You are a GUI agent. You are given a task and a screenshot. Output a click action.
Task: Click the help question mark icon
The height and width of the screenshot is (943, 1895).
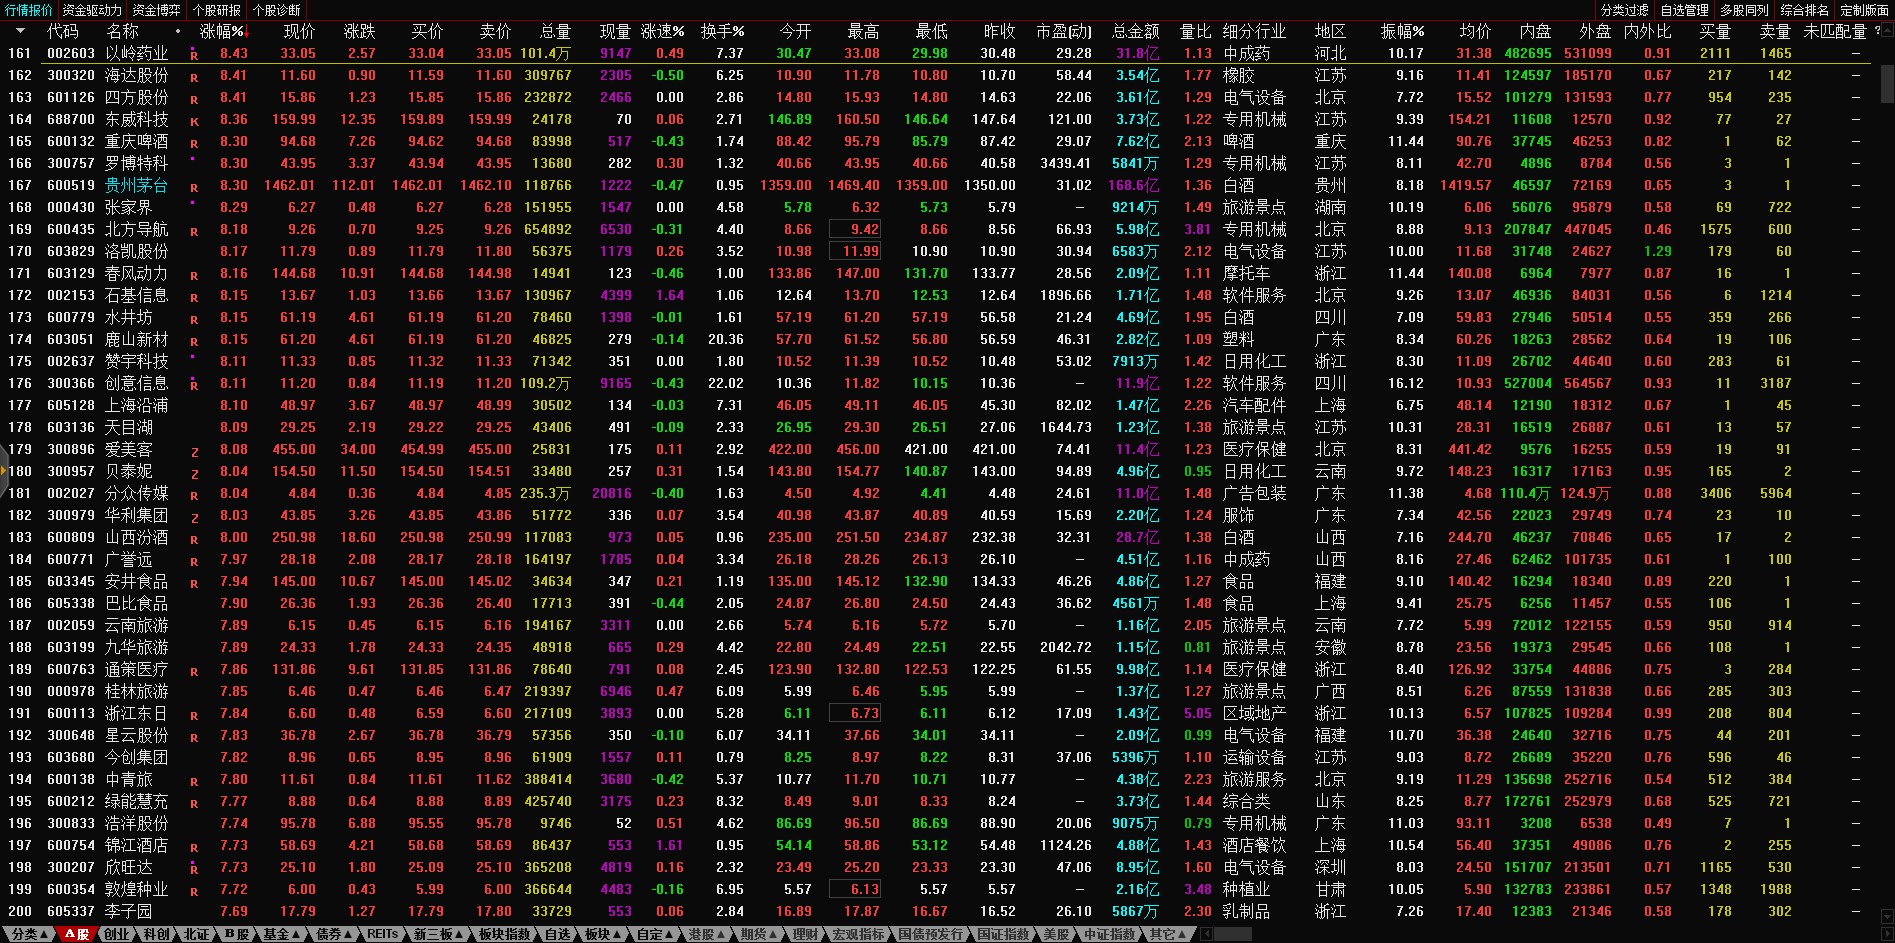[1877, 31]
